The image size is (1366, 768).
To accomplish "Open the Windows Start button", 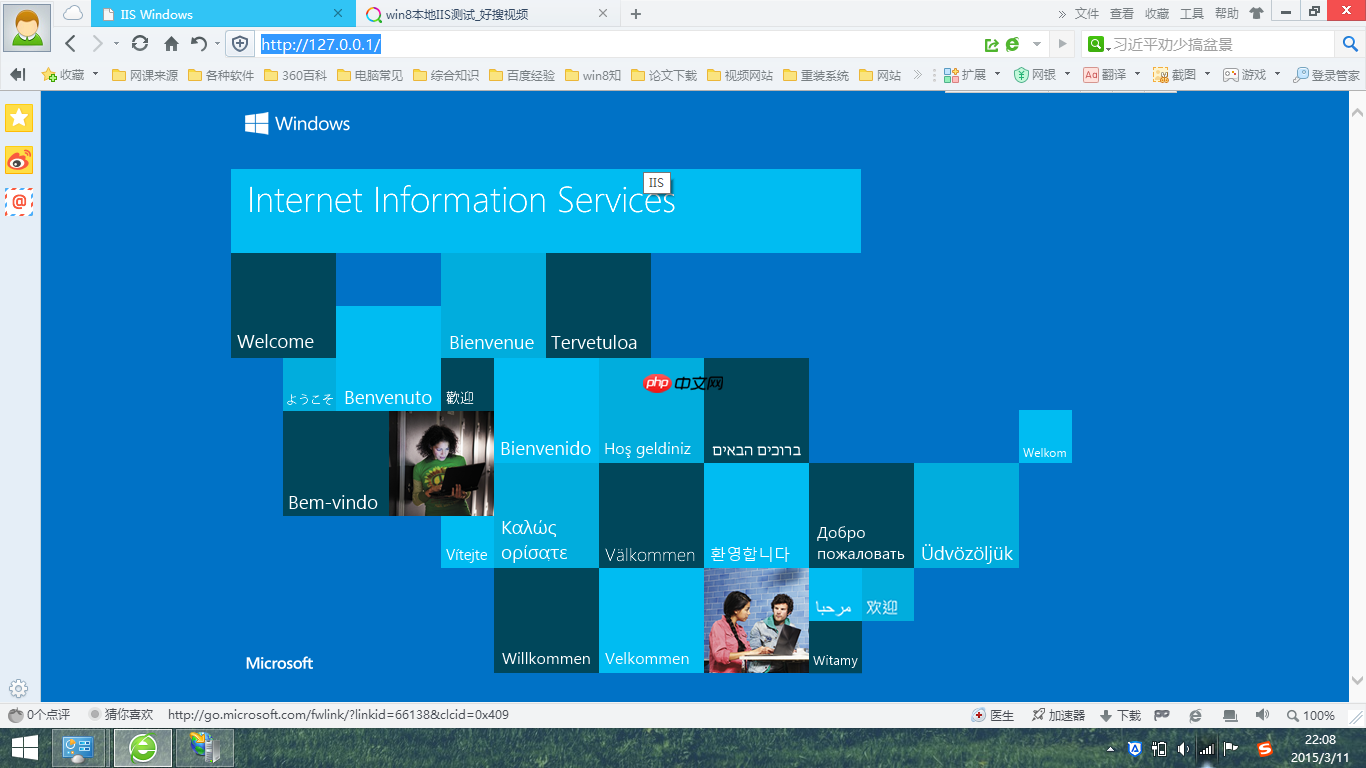I will [25, 747].
